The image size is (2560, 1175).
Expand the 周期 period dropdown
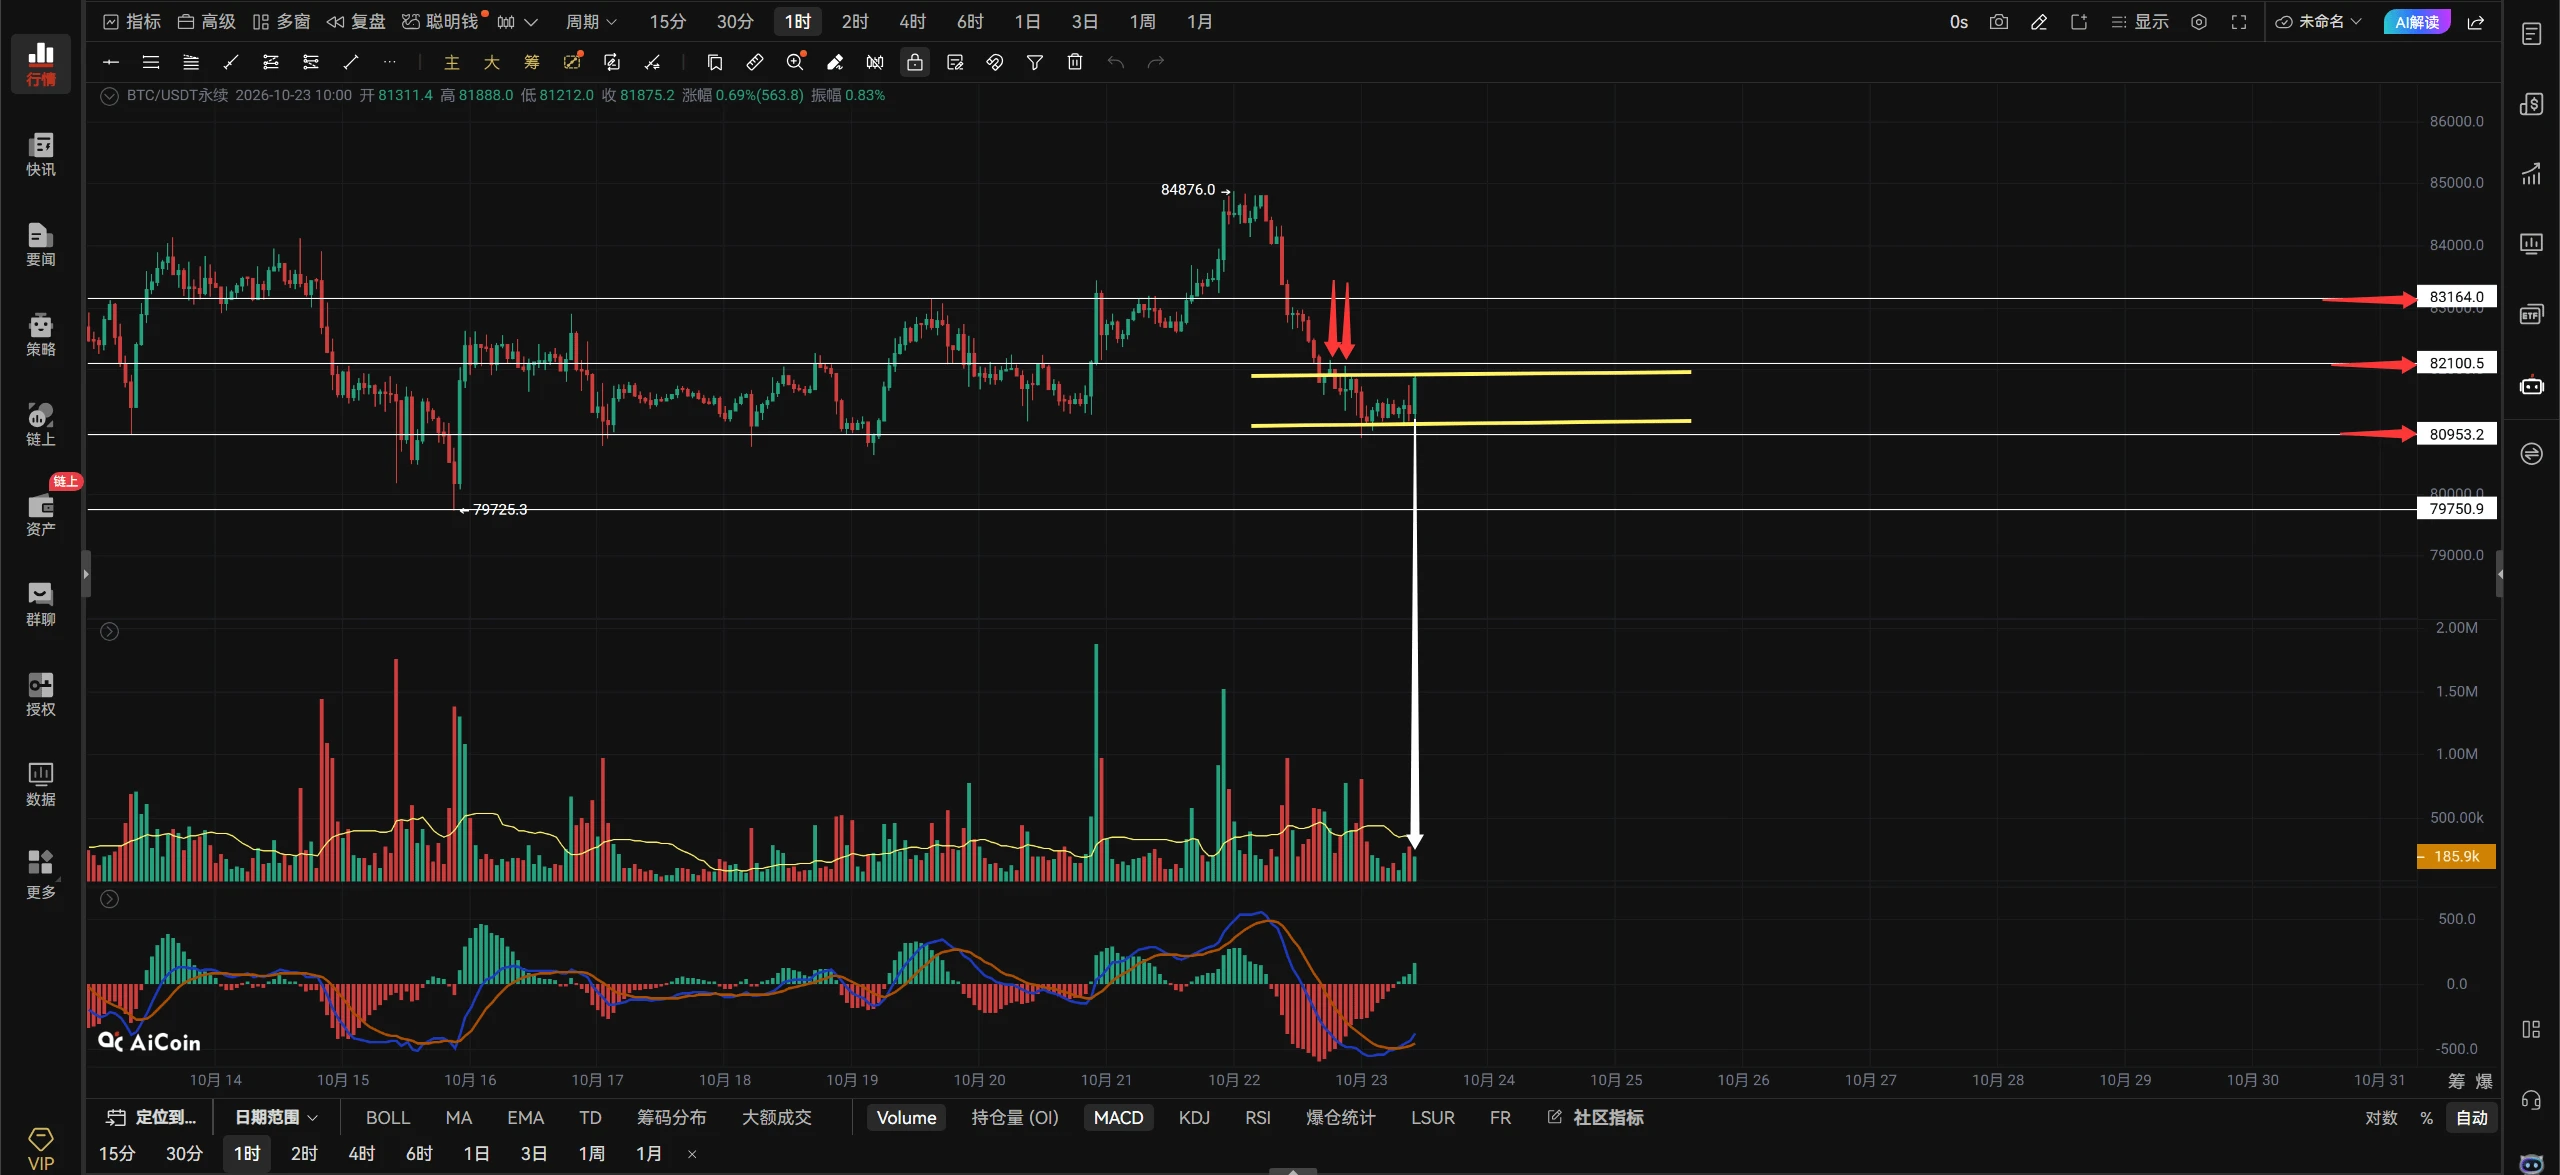pyautogui.click(x=591, y=21)
